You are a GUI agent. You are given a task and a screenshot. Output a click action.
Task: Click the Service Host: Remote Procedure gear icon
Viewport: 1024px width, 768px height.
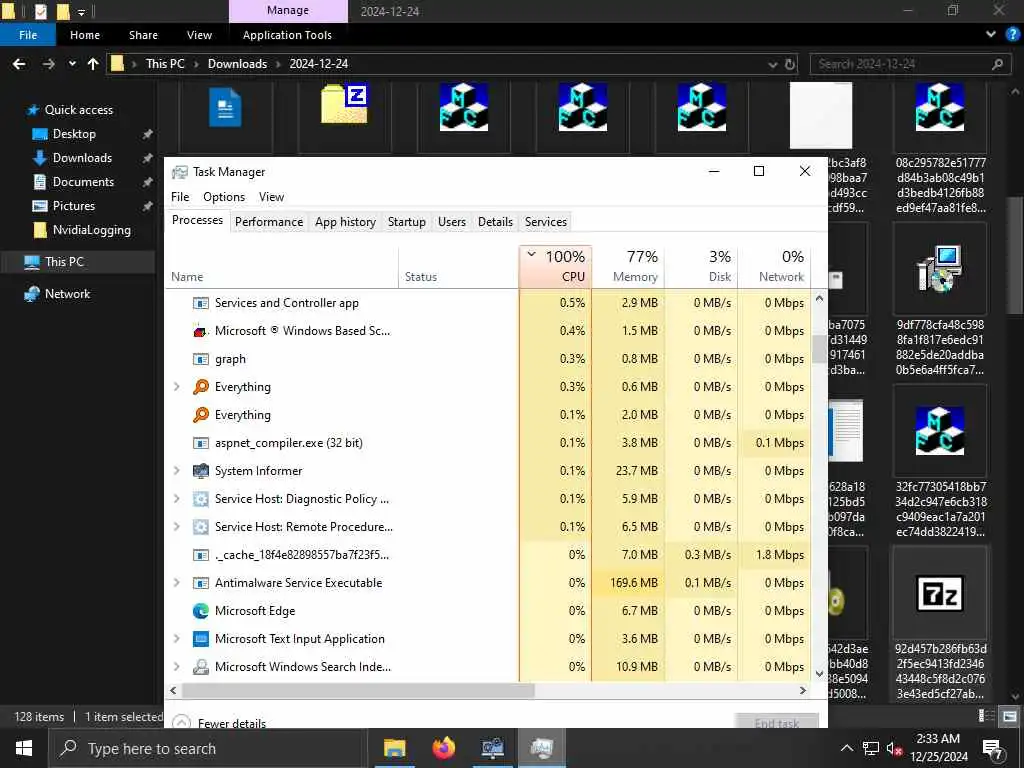click(200, 527)
